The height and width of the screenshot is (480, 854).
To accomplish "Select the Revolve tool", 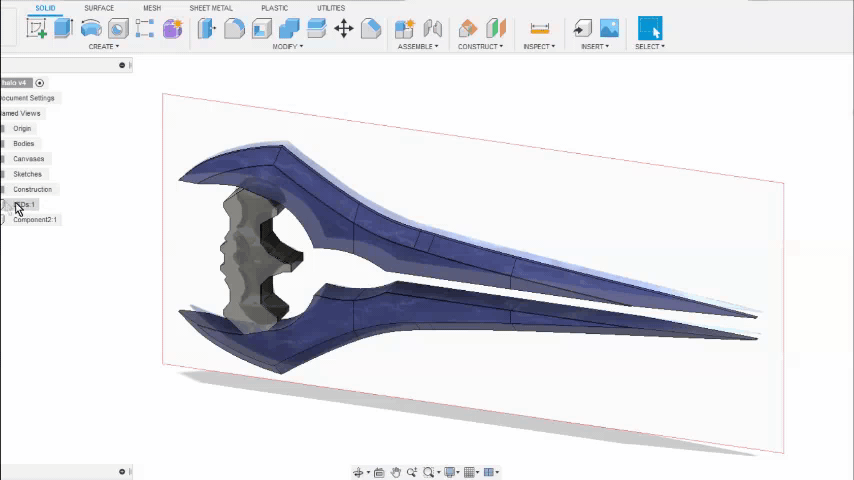I will point(91,28).
